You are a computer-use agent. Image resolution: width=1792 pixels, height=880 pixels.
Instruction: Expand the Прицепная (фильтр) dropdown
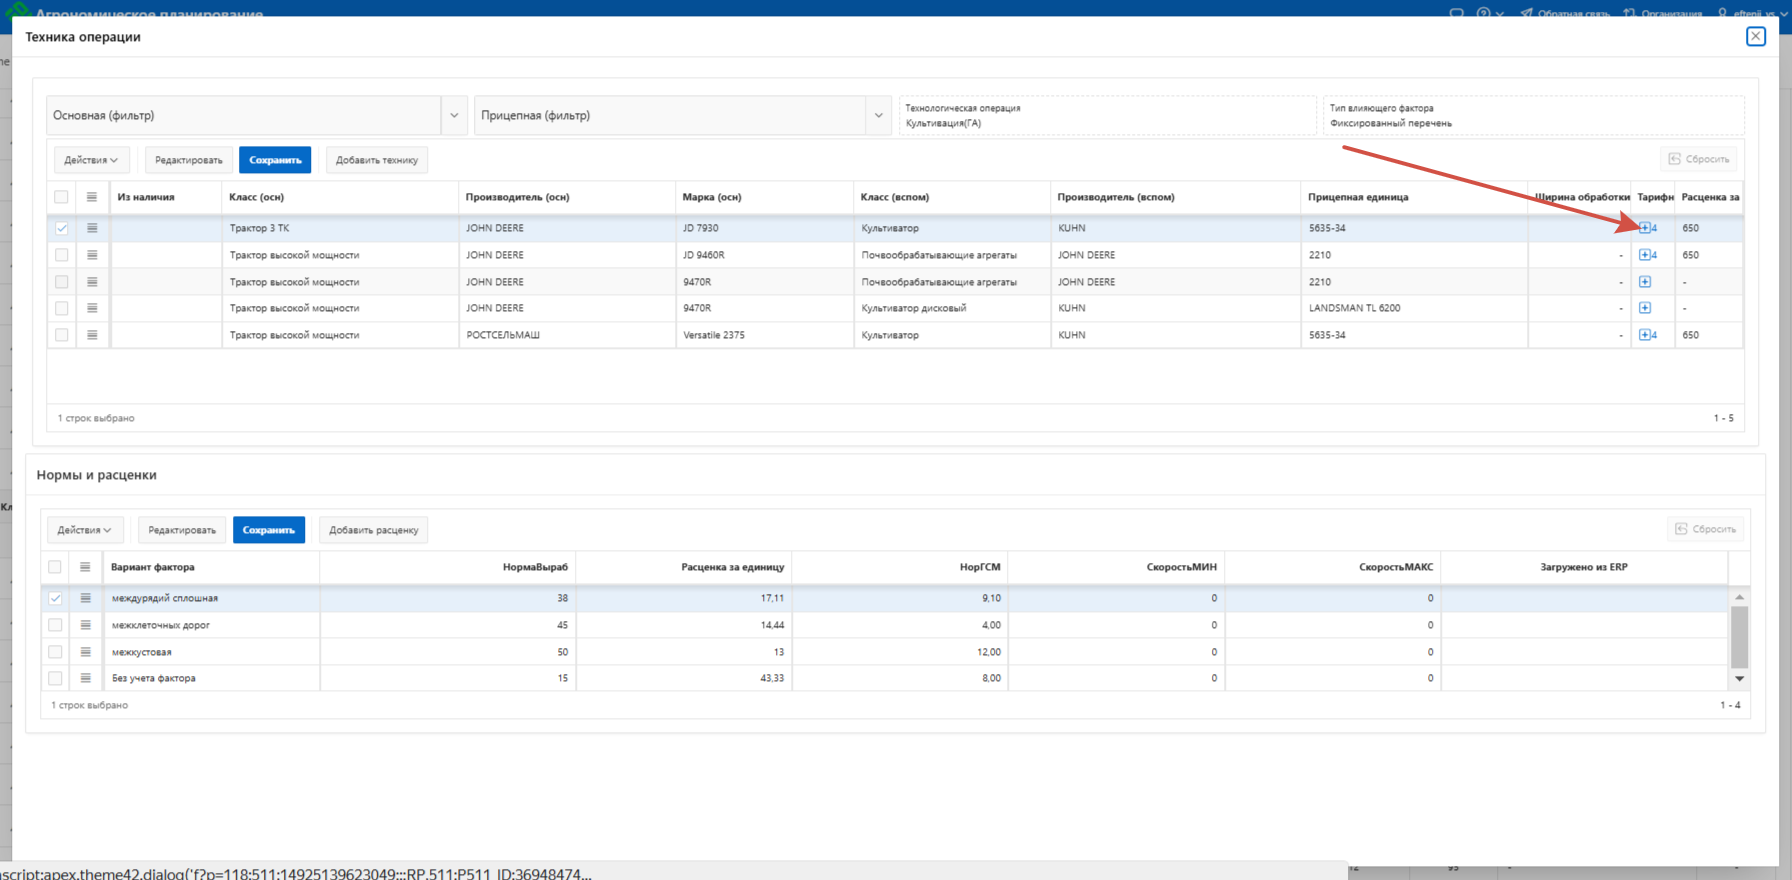[x=878, y=116]
